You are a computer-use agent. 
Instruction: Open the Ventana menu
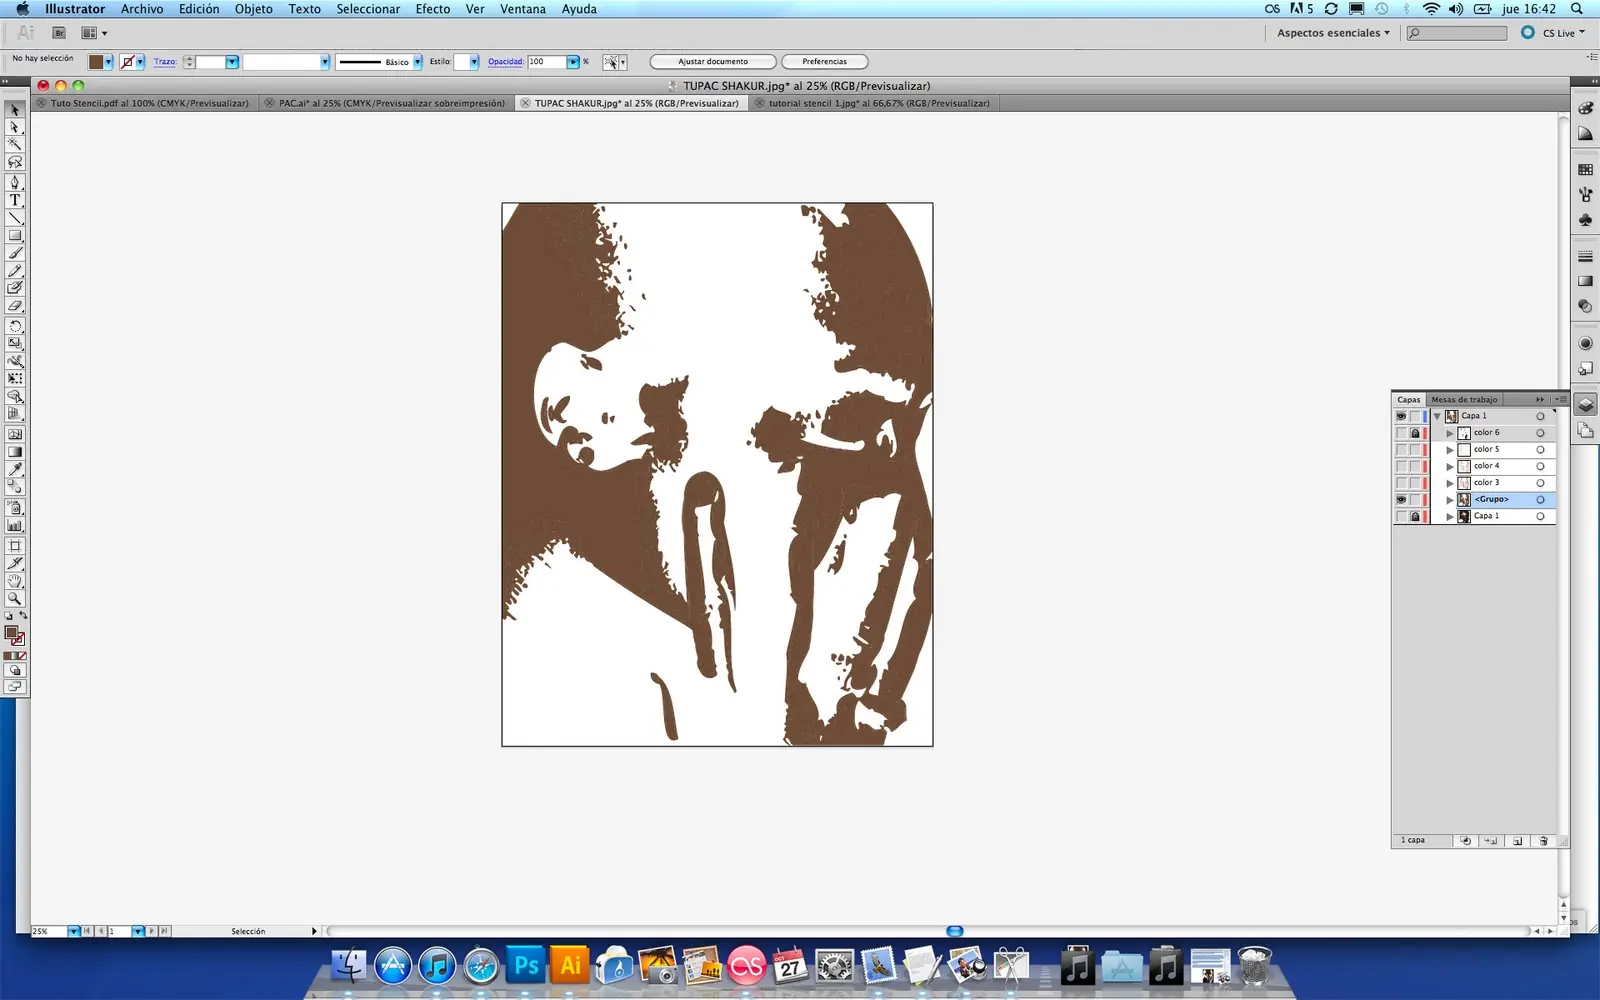[523, 9]
